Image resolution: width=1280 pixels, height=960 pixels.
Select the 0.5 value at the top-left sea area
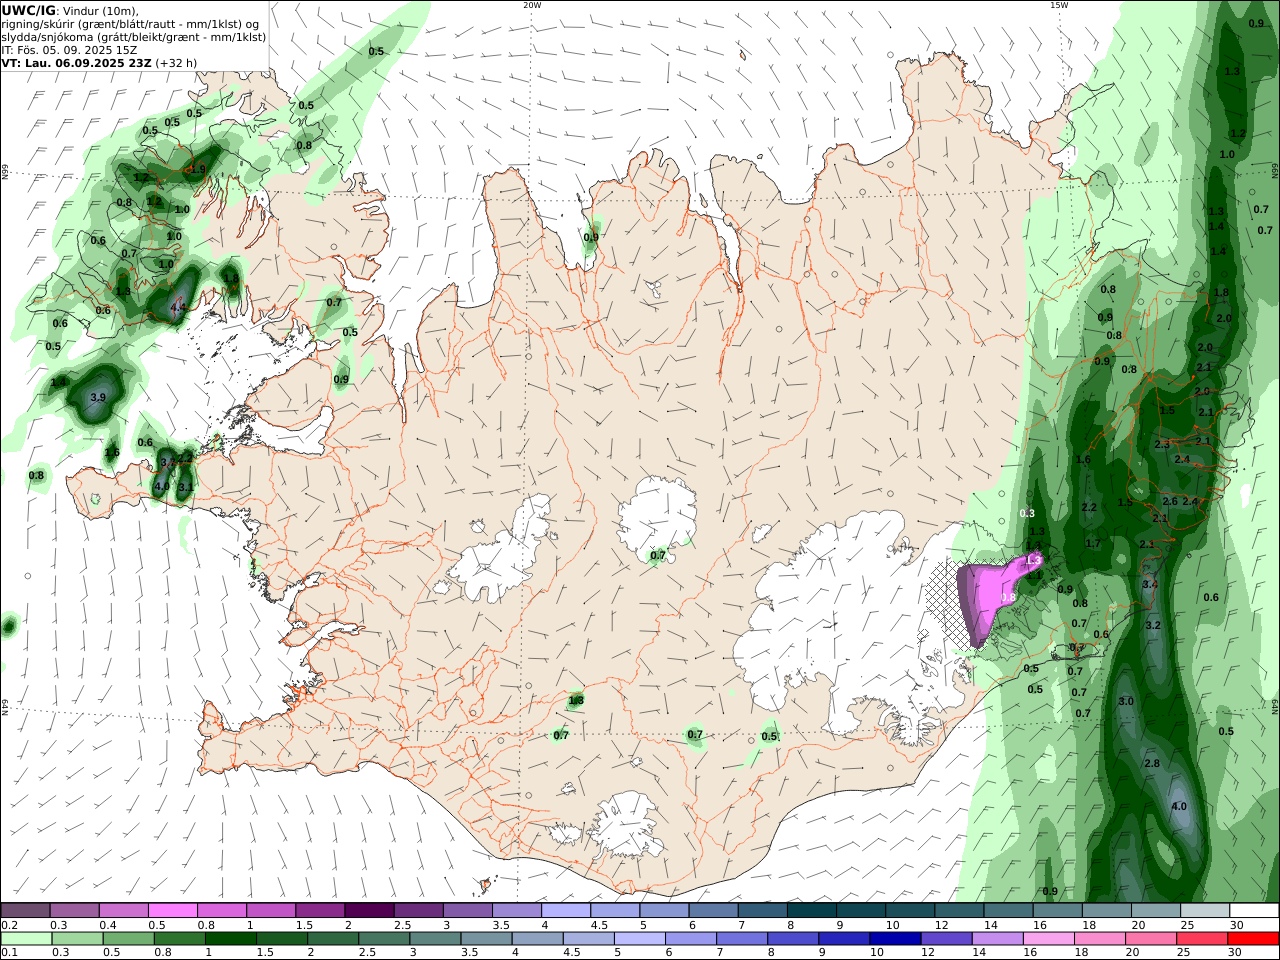[x=376, y=51]
